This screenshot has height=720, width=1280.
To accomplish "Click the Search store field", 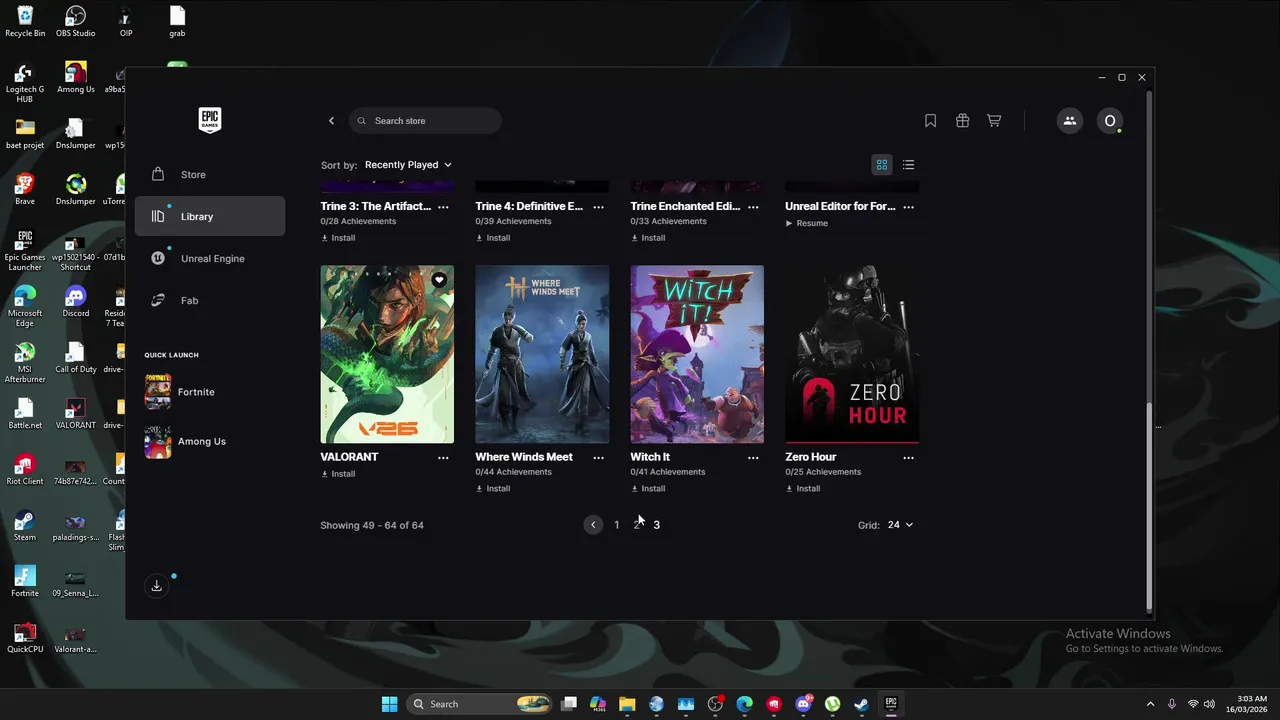I will click(x=425, y=121).
